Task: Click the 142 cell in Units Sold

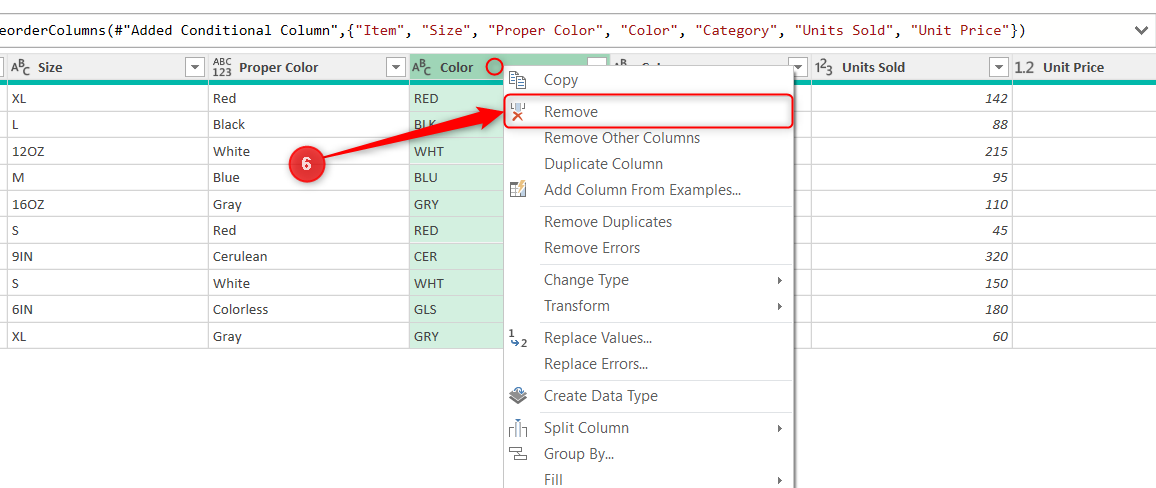Action: pos(911,98)
